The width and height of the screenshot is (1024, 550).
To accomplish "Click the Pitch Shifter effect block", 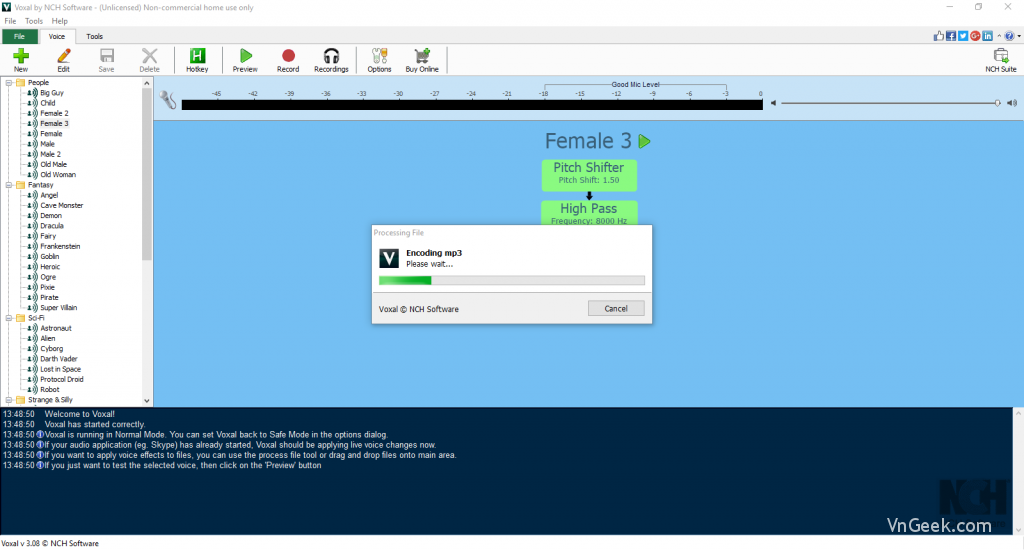I will (589, 175).
